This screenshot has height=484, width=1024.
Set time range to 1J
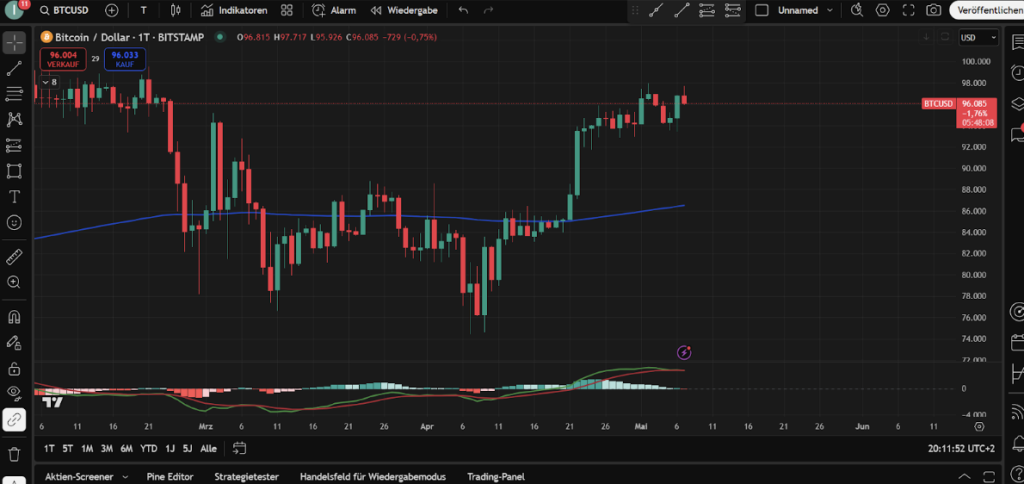point(170,449)
